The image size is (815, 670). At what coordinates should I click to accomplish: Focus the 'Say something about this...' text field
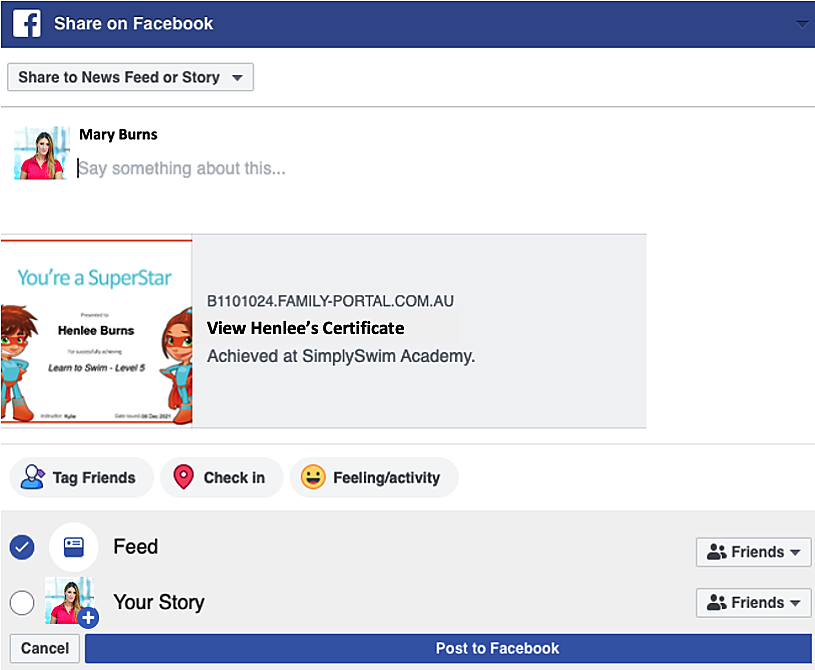click(182, 168)
